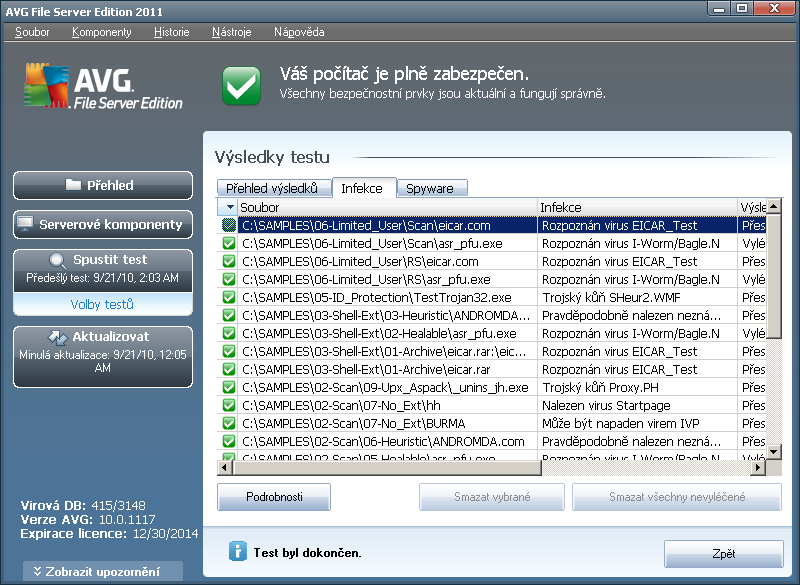Image resolution: width=800 pixels, height=585 pixels.
Task: Click the status icon for 02-Healable\asr_pfu.exe row
Action: pyautogui.click(x=229, y=333)
